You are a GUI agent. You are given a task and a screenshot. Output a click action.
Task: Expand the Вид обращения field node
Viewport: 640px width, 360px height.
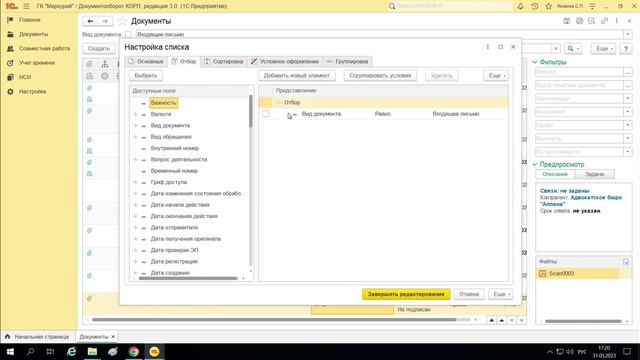pos(136,137)
